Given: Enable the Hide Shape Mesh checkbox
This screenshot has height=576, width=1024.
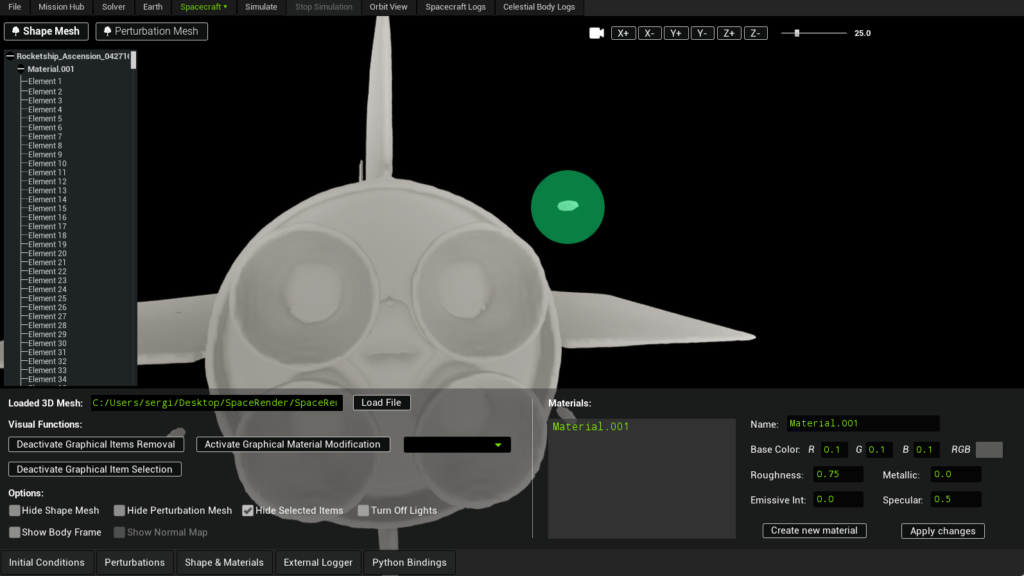Looking at the screenshot, I should click(15, 511).
